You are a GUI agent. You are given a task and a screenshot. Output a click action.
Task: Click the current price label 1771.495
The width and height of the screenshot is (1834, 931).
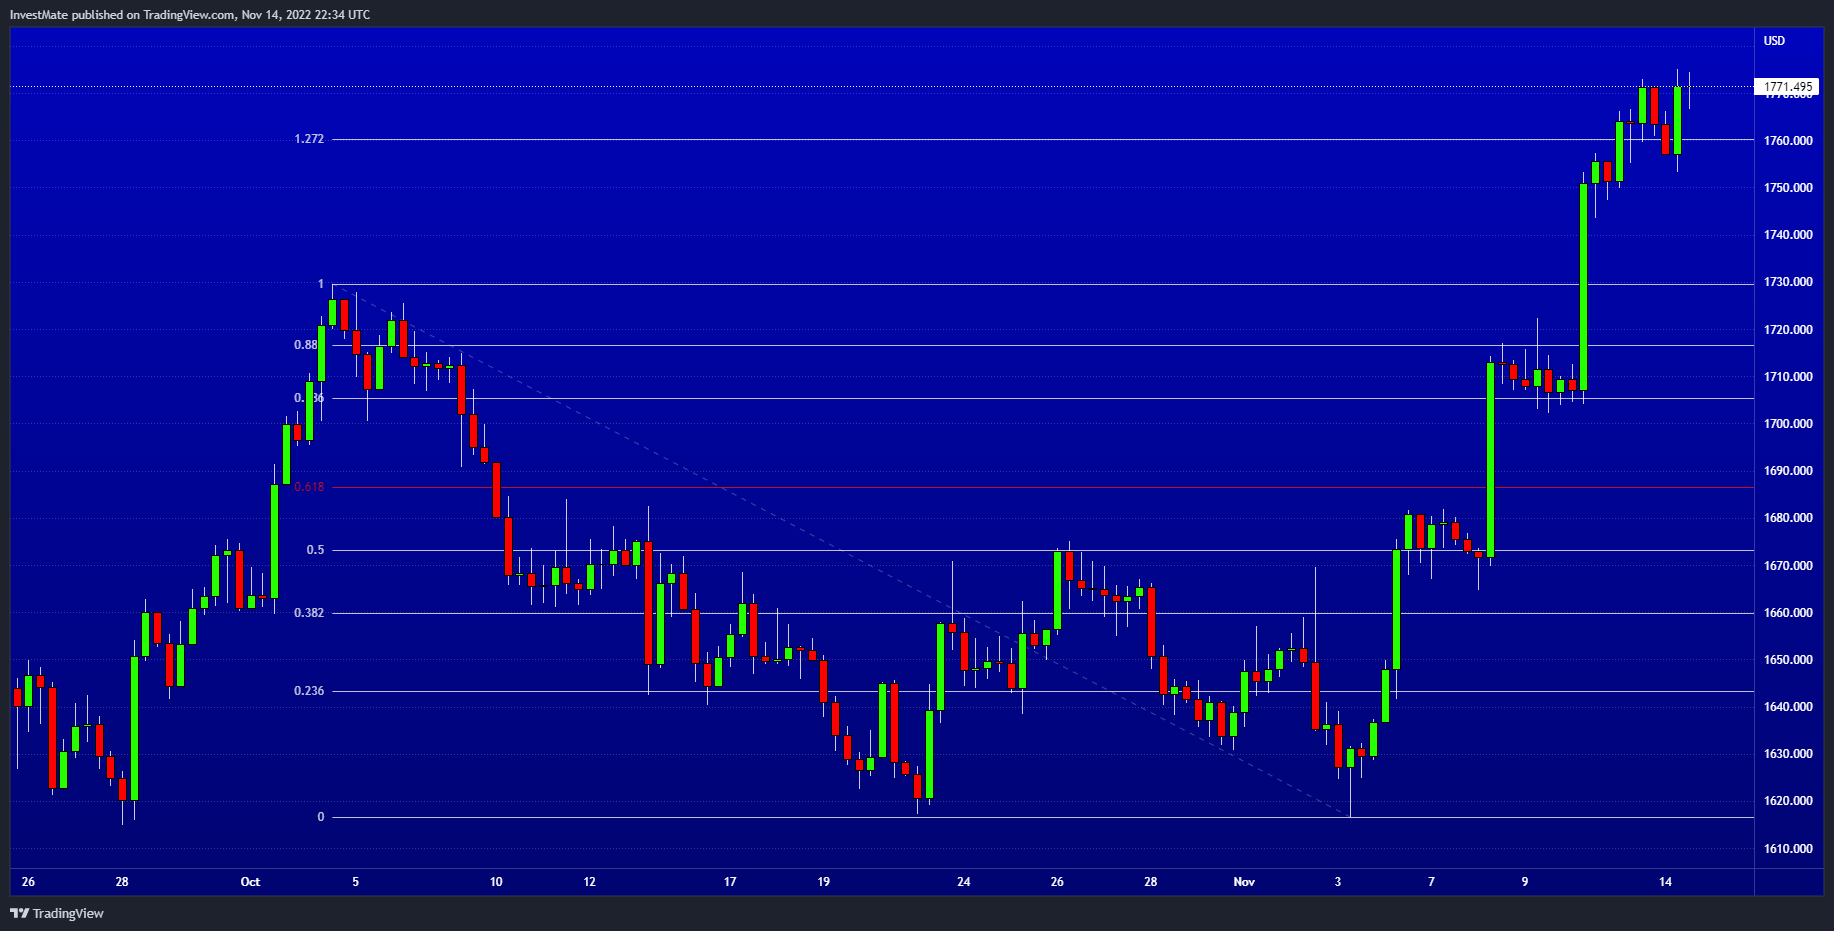coord(1787,87)
